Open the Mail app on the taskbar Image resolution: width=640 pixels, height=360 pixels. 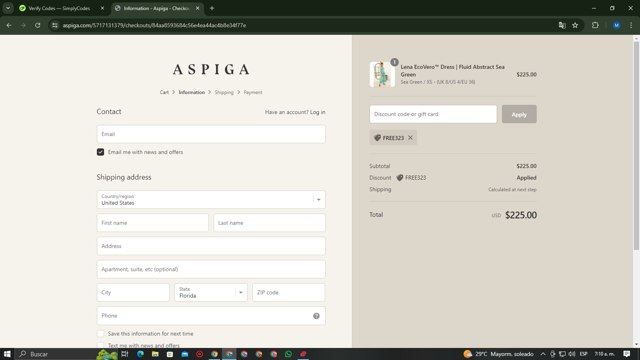pos(185,354)
